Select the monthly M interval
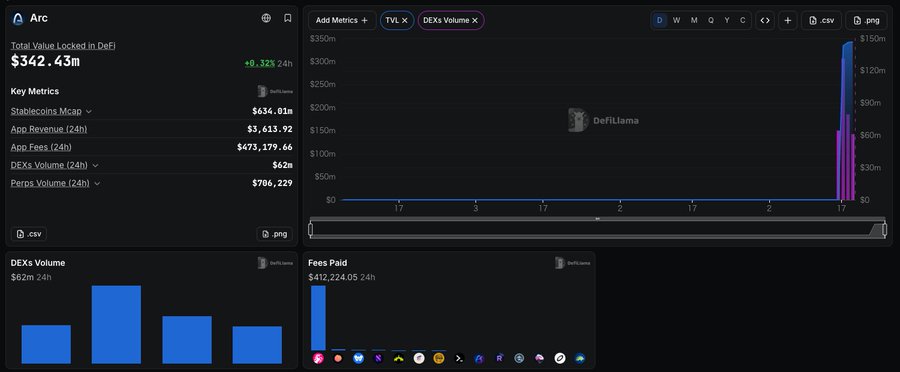900x372 pixels. [694, 21]
